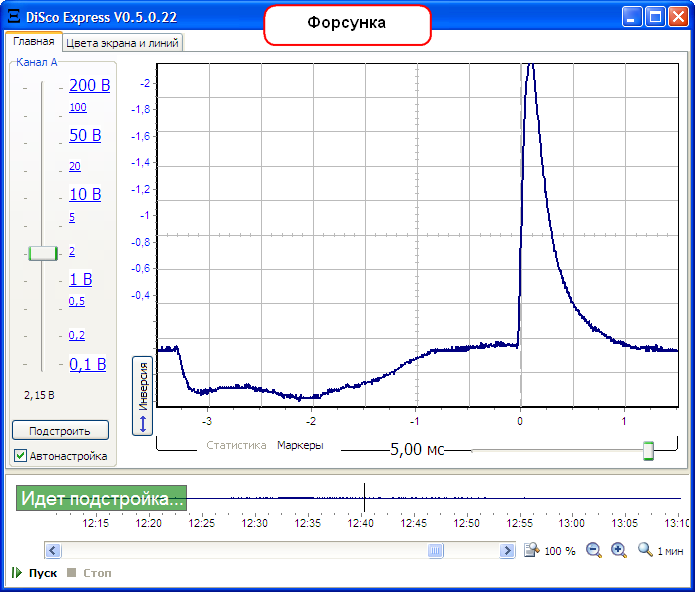Uncheck the Автонастройка checkbox
Viewport: 695px width, 592px height.
21,456
